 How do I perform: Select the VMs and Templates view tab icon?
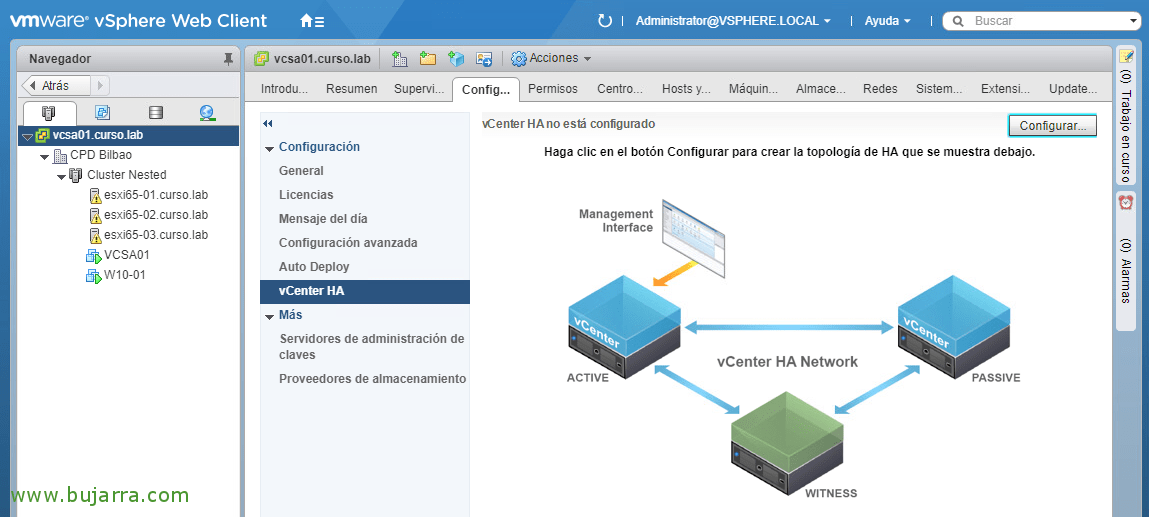pos(103,112)
